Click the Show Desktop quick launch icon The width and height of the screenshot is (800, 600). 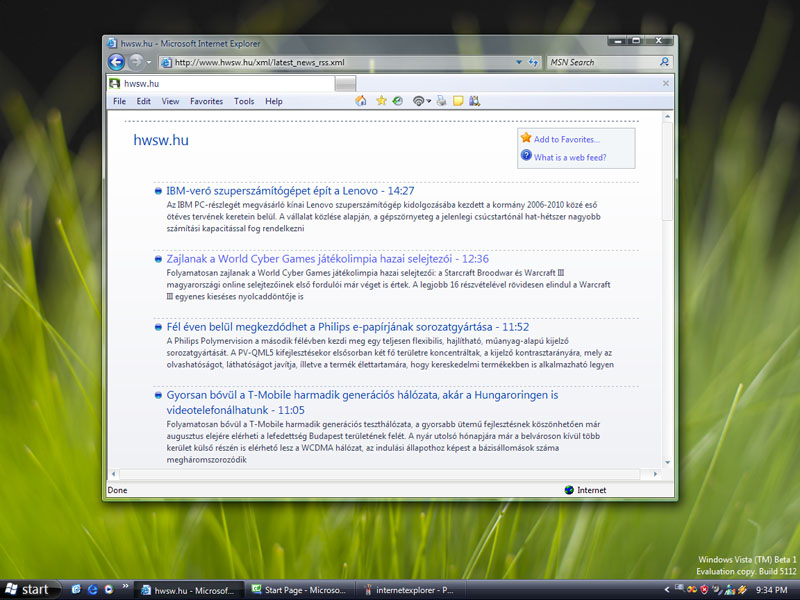point(76,589)
